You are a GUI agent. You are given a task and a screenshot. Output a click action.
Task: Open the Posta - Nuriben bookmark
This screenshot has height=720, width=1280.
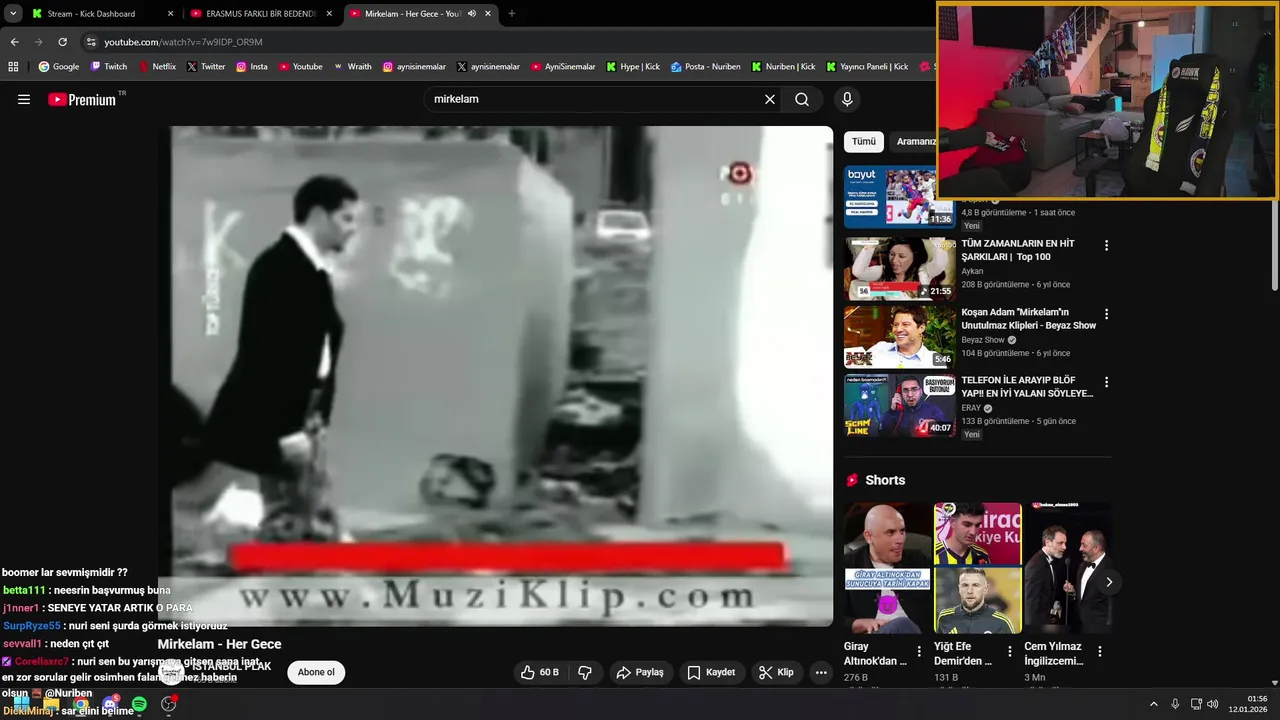click(x=706, y=67)
